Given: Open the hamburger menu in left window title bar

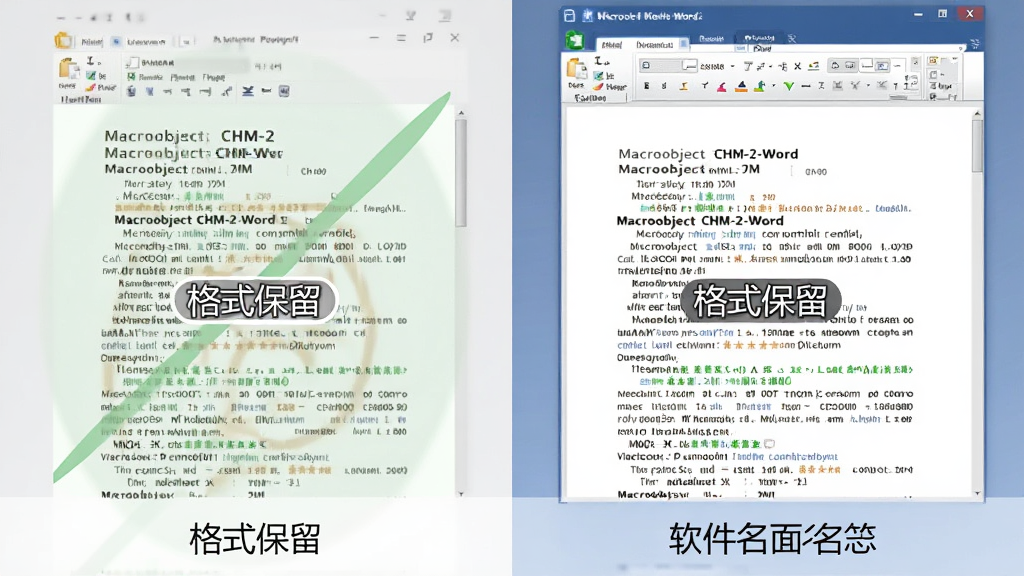Looking at the screenshot, I should click(x=401, y=38).
